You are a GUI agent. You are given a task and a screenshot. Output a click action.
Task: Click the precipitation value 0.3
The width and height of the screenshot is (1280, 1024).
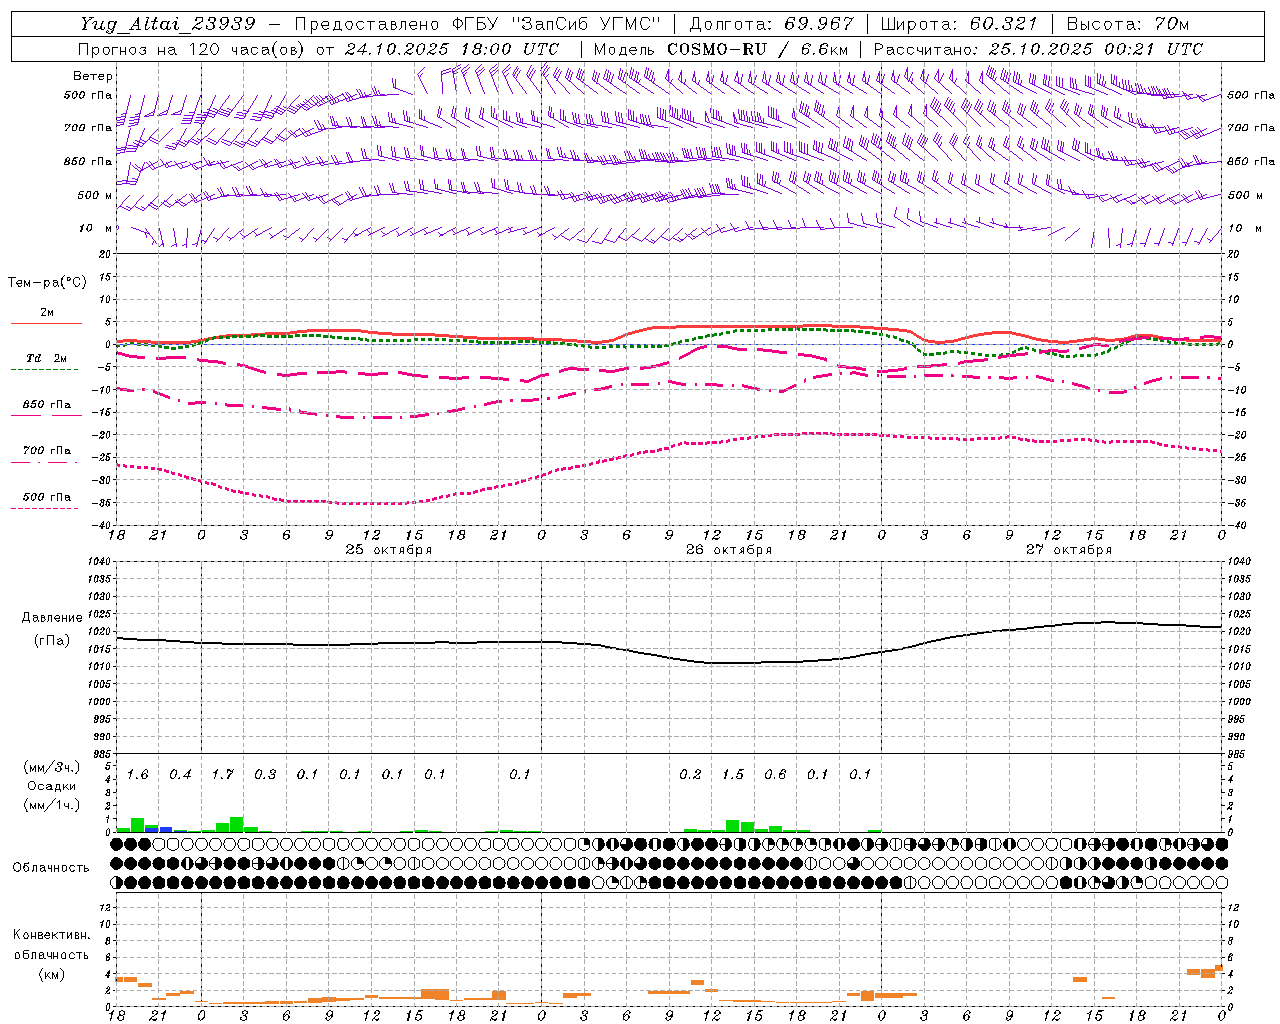click(265, 775)
